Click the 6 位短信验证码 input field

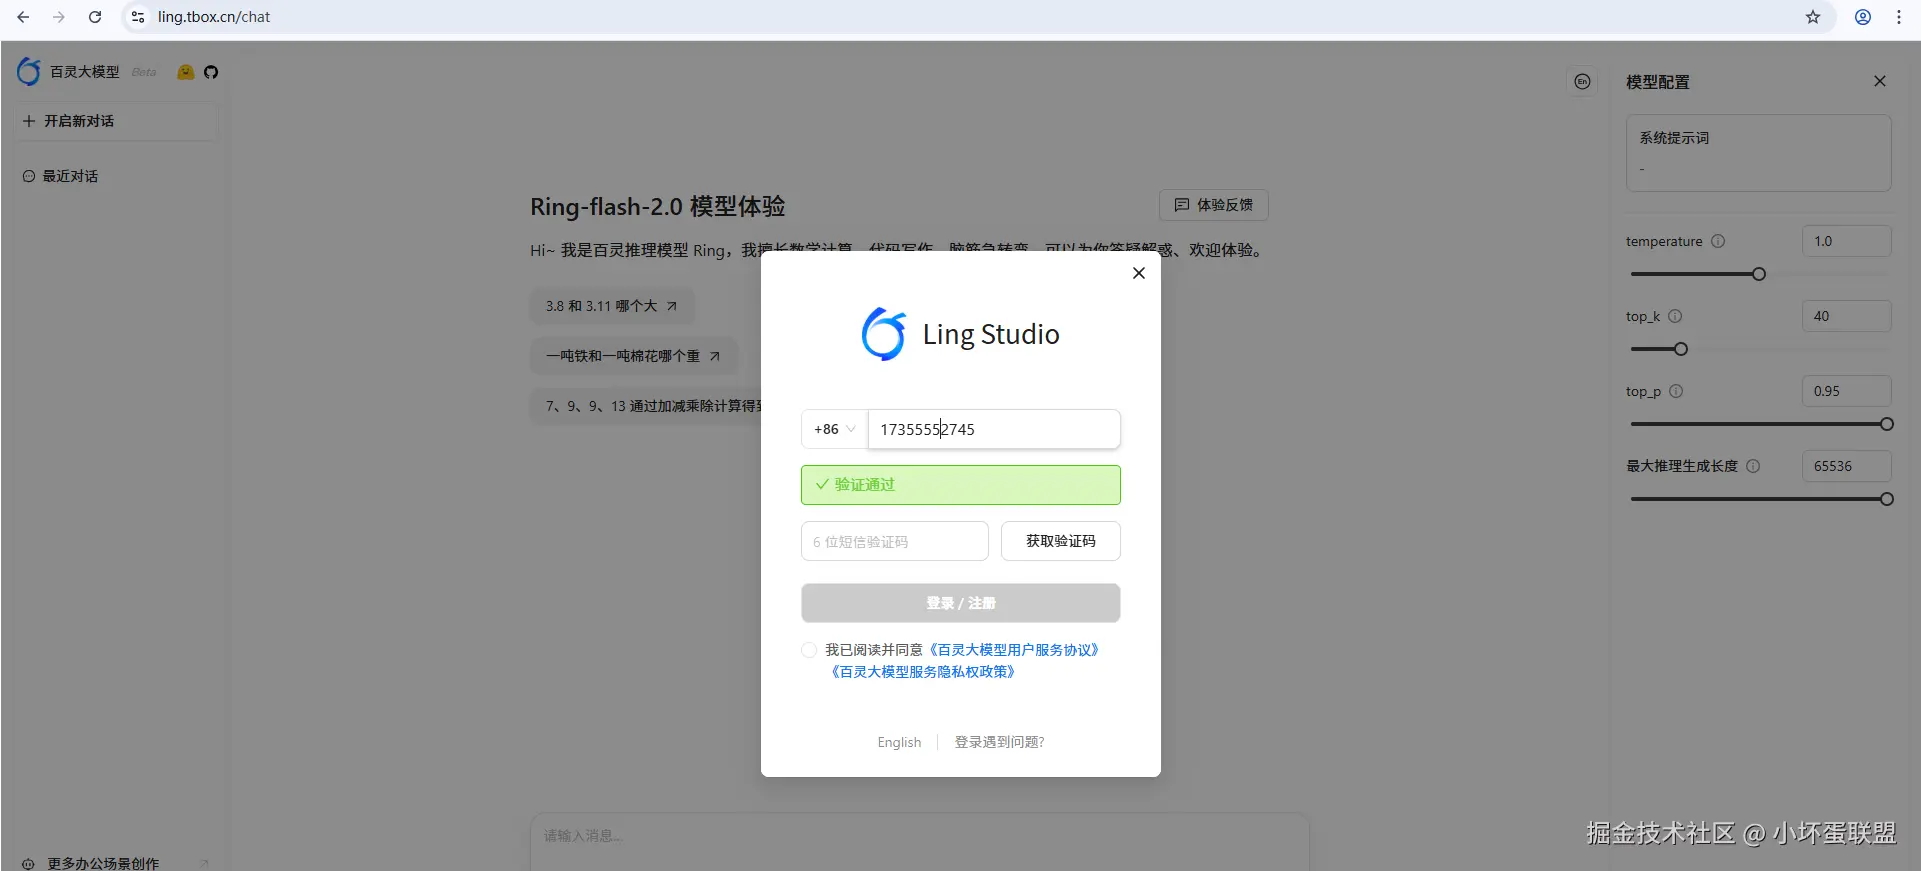(x=895, y=541)
